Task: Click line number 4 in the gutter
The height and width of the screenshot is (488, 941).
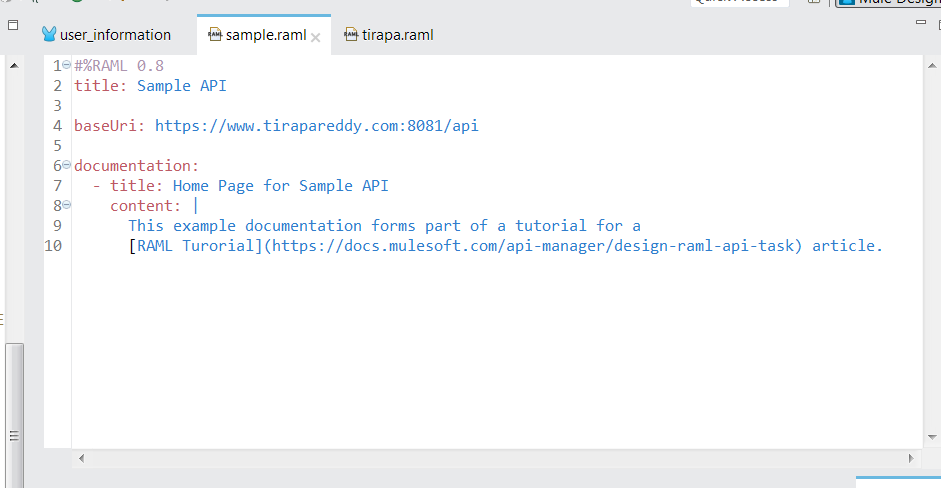Action: pos(57,125)
